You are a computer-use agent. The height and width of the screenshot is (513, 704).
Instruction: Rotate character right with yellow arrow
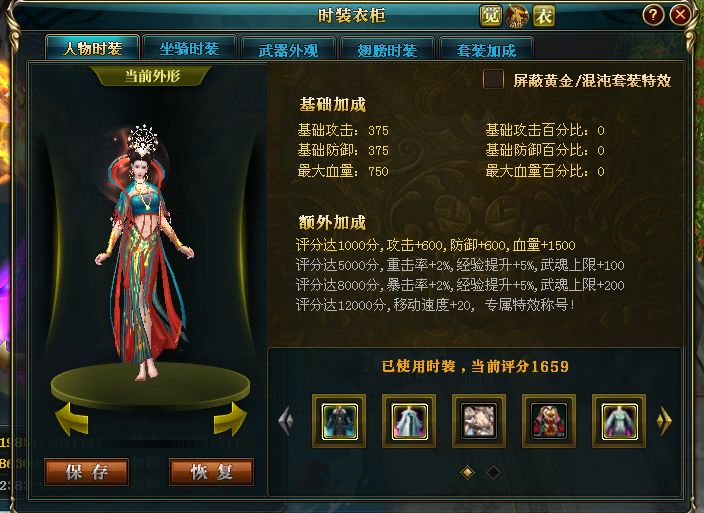(230, 419)
